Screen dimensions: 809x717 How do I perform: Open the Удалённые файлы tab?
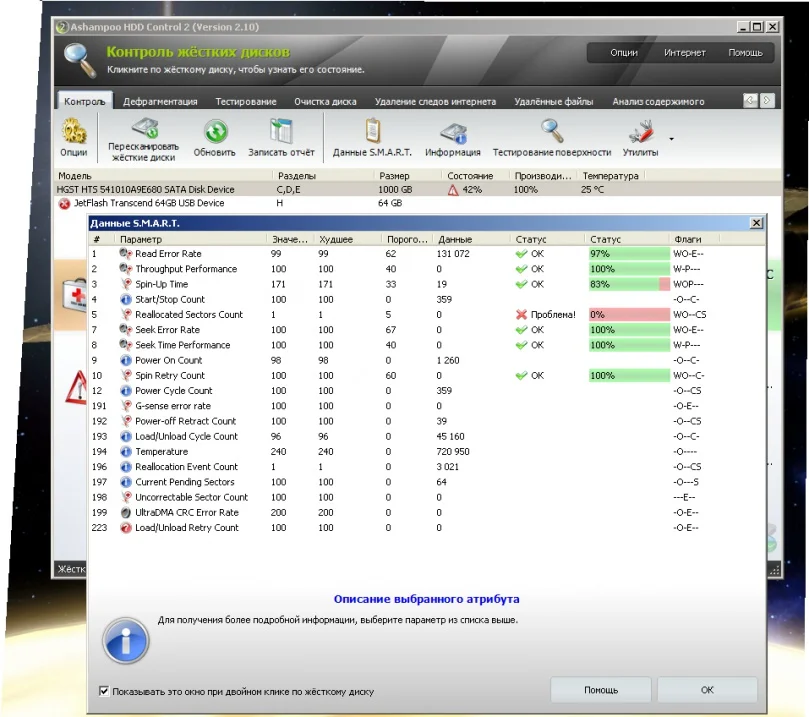click(x=554, y=102)
